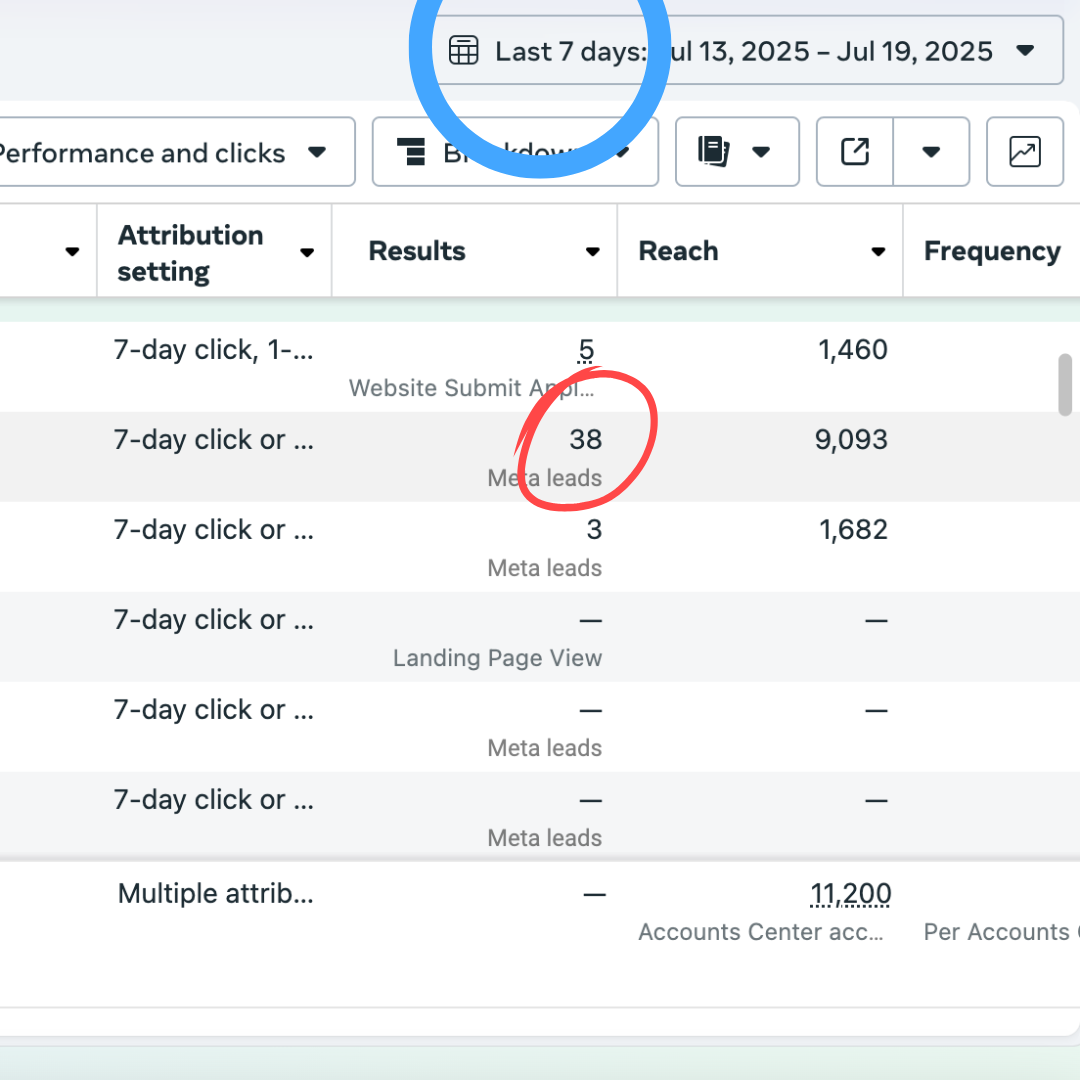Click the underlined result value 5
This screenshot has height=1080, width=1080.
click(x=586, y=351)
